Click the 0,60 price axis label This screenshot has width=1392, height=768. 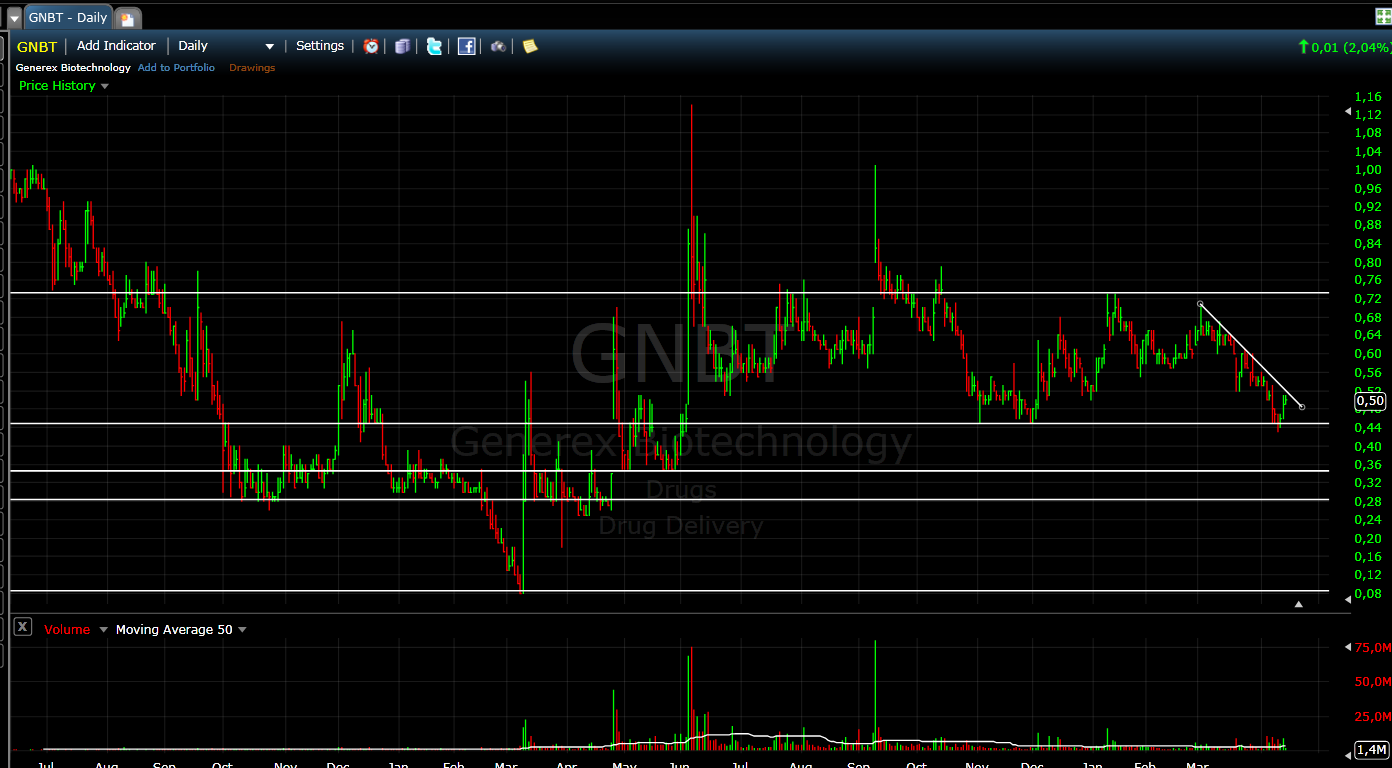[x=1368, y=353]
